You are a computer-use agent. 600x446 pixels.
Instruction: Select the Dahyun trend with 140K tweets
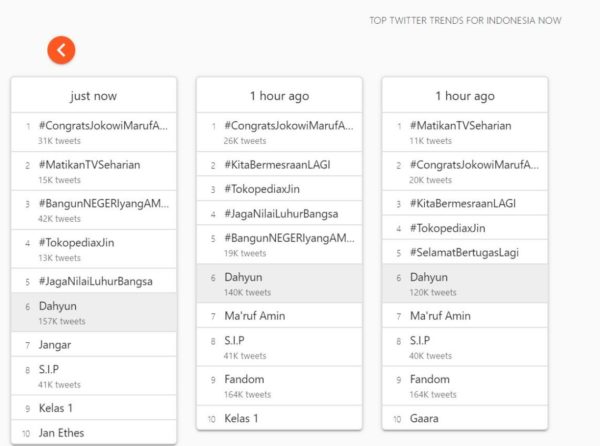245,283
